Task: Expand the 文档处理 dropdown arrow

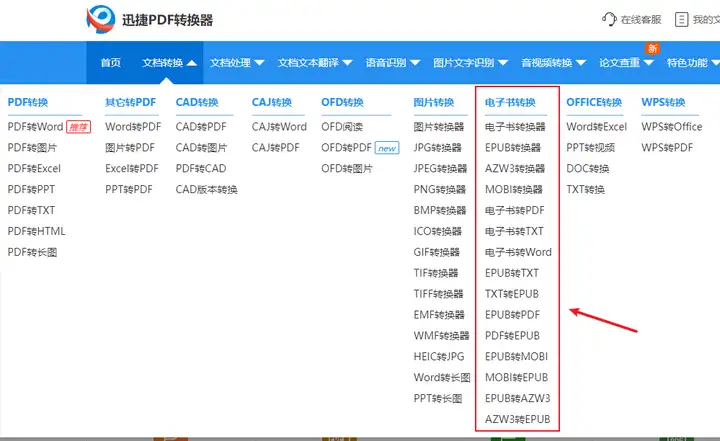Action: [x=259, y=63]
